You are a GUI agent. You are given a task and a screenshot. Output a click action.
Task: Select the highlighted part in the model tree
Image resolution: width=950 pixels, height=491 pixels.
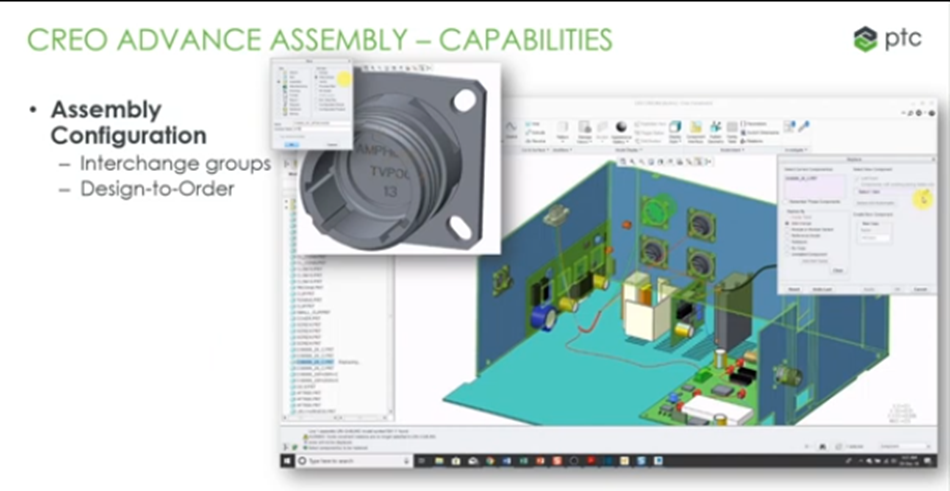(x=315, y=362)
